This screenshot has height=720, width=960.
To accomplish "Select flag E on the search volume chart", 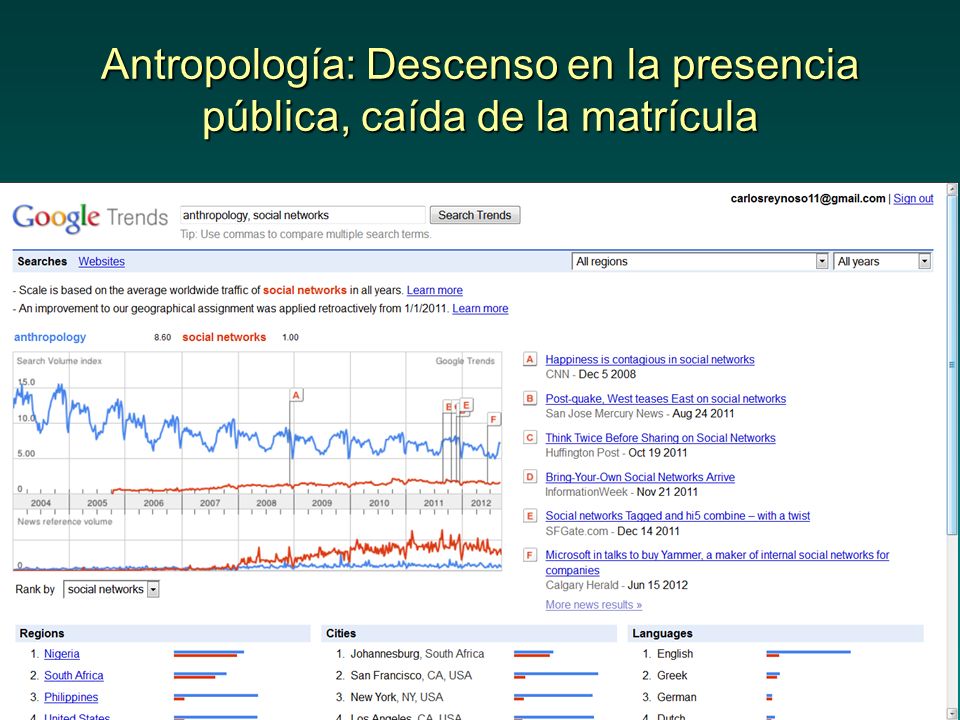I will [466, 405].
